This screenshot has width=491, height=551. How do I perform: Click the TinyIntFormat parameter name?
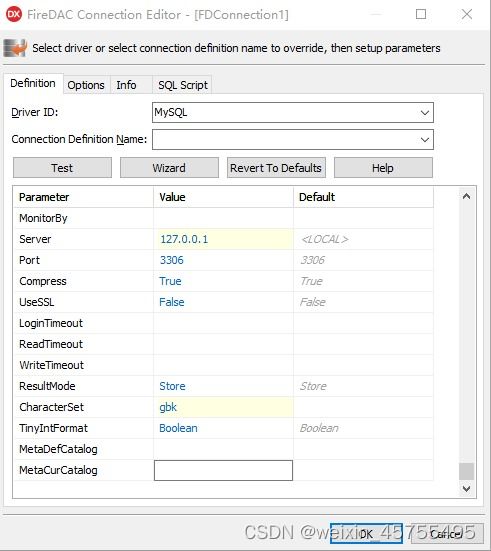[53, 428]
